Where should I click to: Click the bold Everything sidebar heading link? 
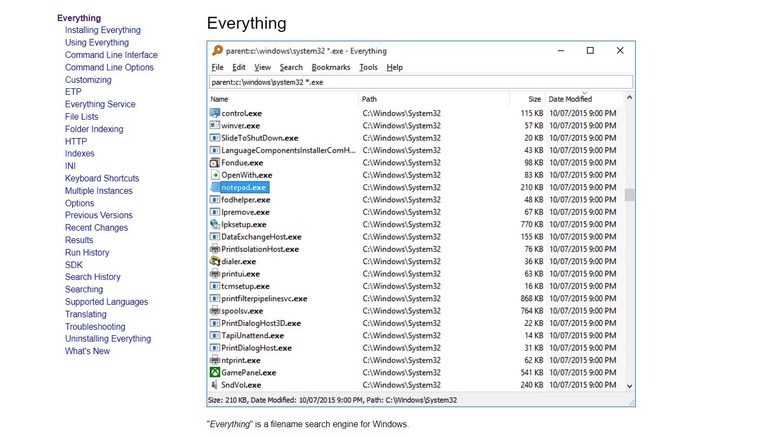tap(79, 18)
